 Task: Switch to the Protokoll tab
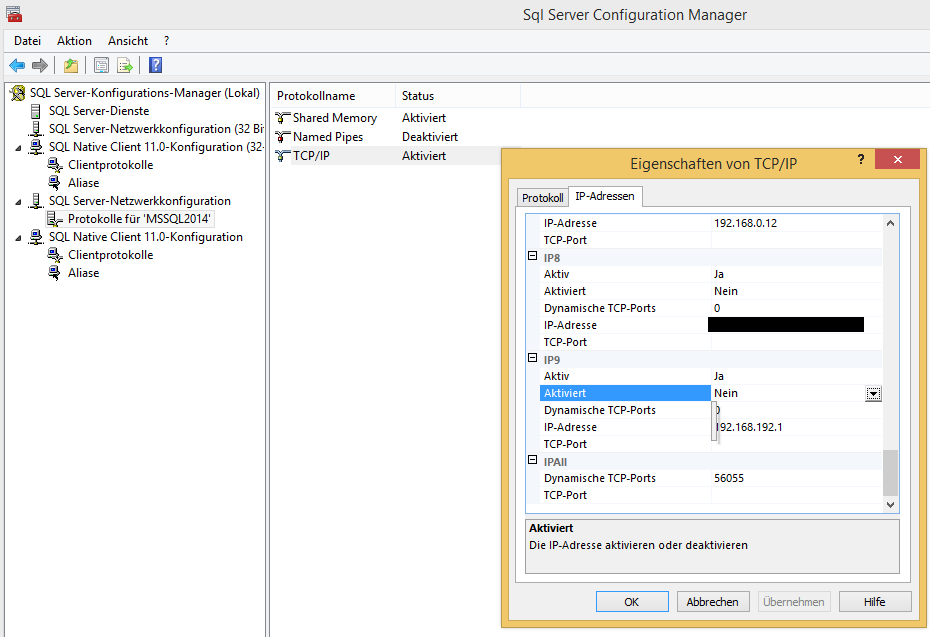(x=543, y=198)
